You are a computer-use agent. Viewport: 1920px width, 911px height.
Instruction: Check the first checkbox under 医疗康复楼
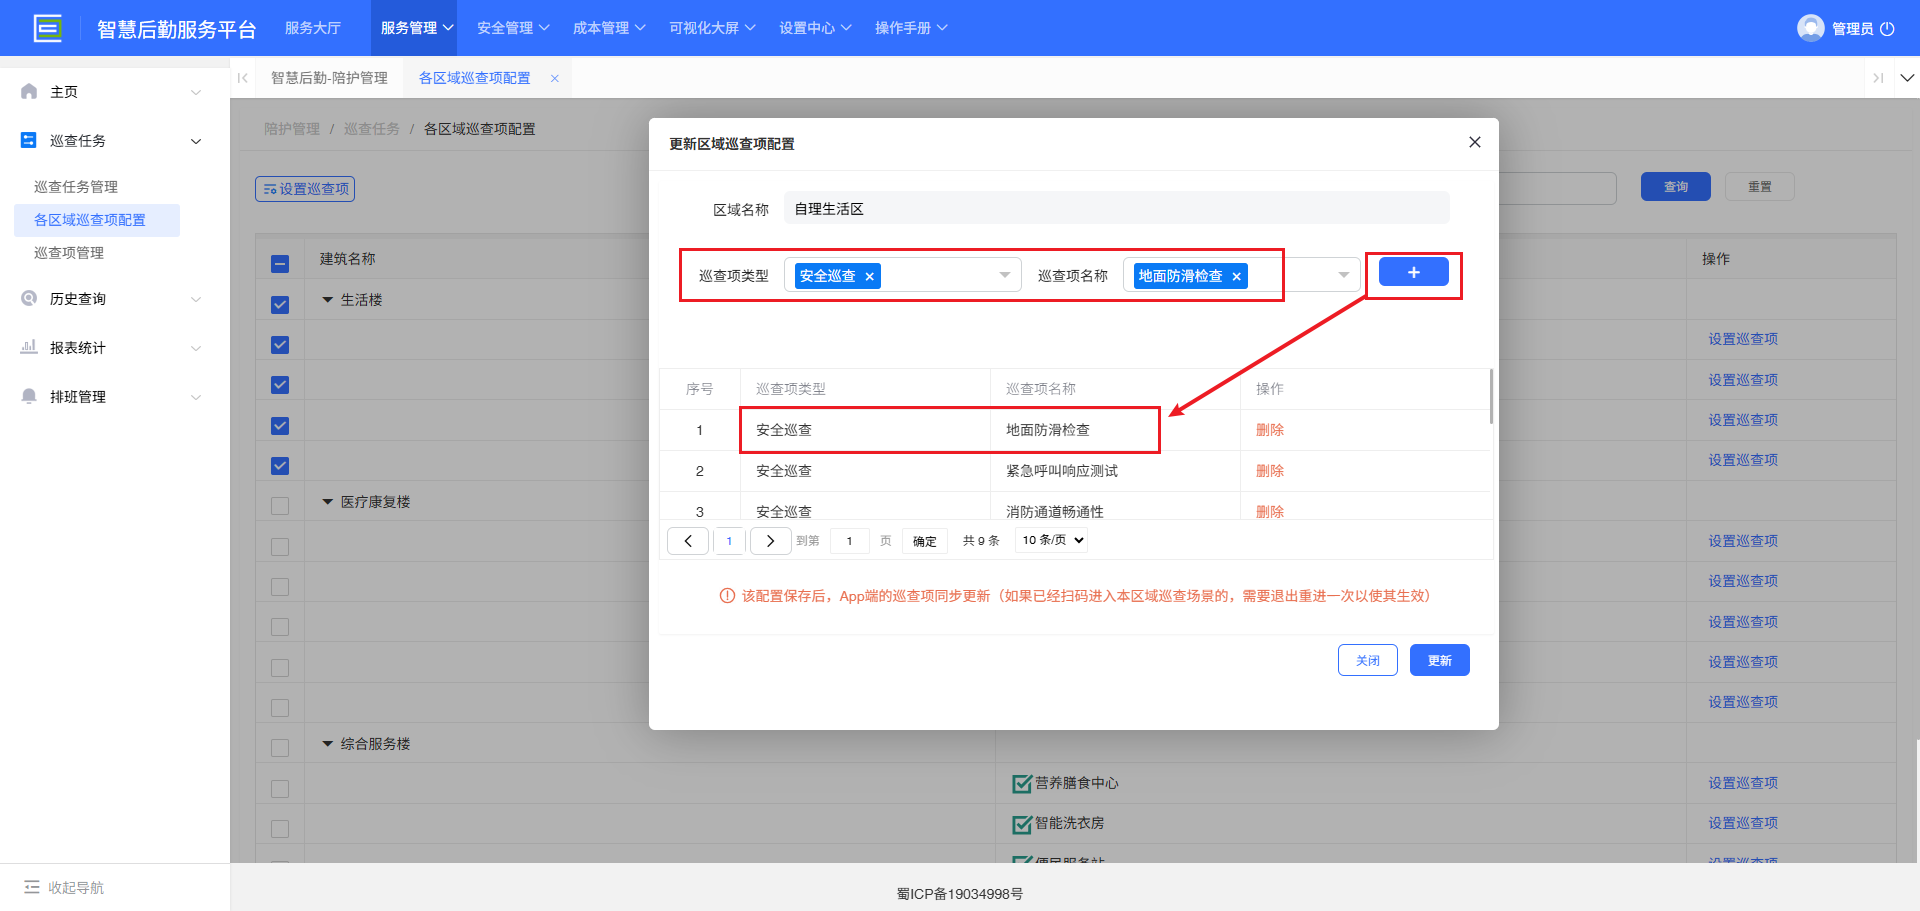tap(280, 547)
